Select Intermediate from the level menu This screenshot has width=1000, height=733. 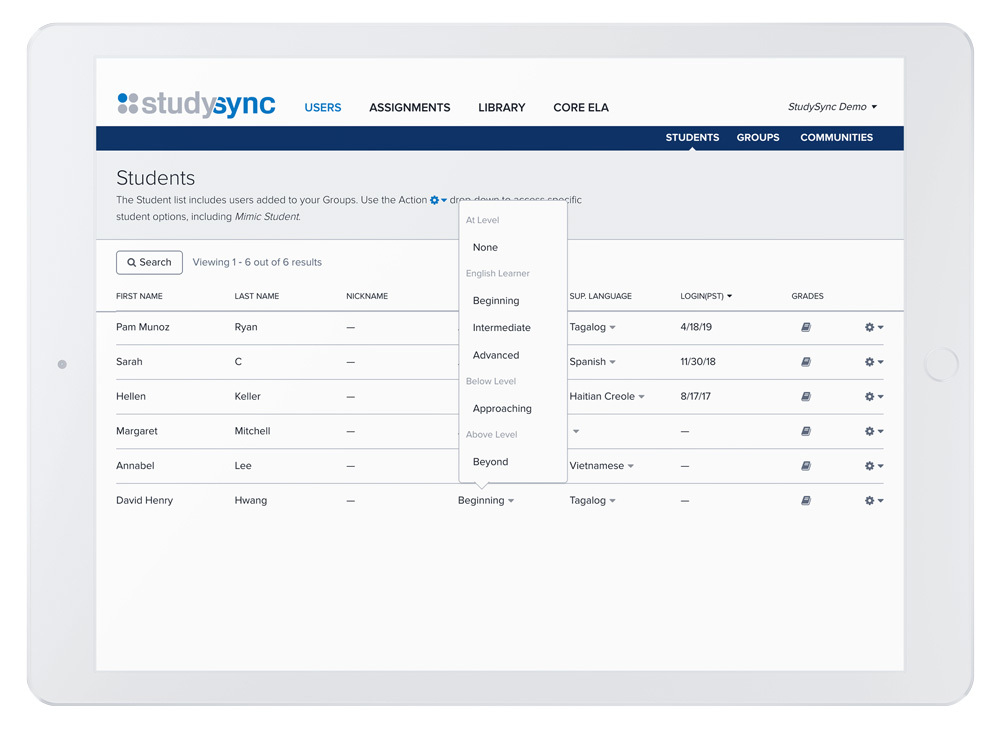[x=502, y=328]
